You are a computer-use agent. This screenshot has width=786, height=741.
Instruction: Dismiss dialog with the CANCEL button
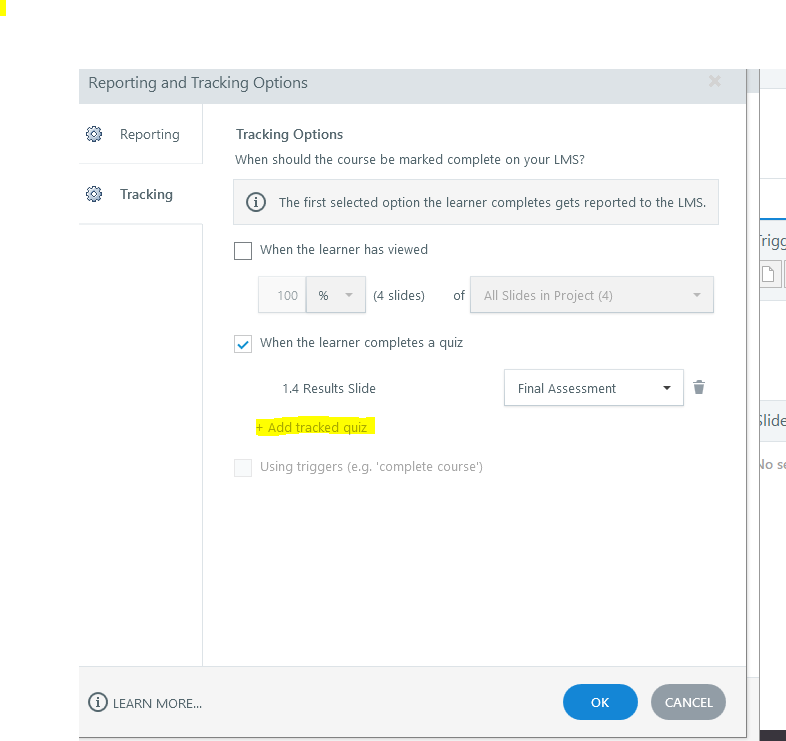pyautogui.click(x=688, y=702)
